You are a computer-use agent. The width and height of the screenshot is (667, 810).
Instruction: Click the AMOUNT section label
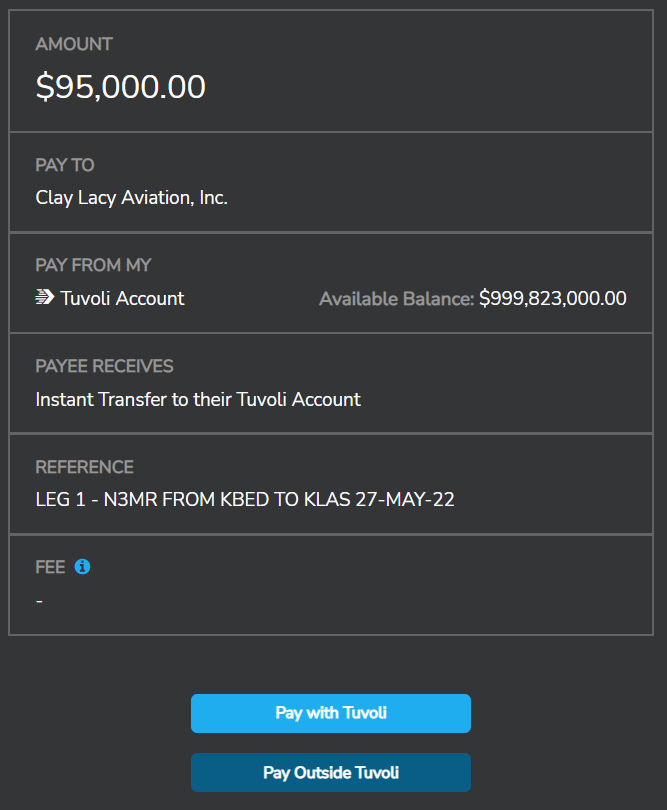coord(74,44)
